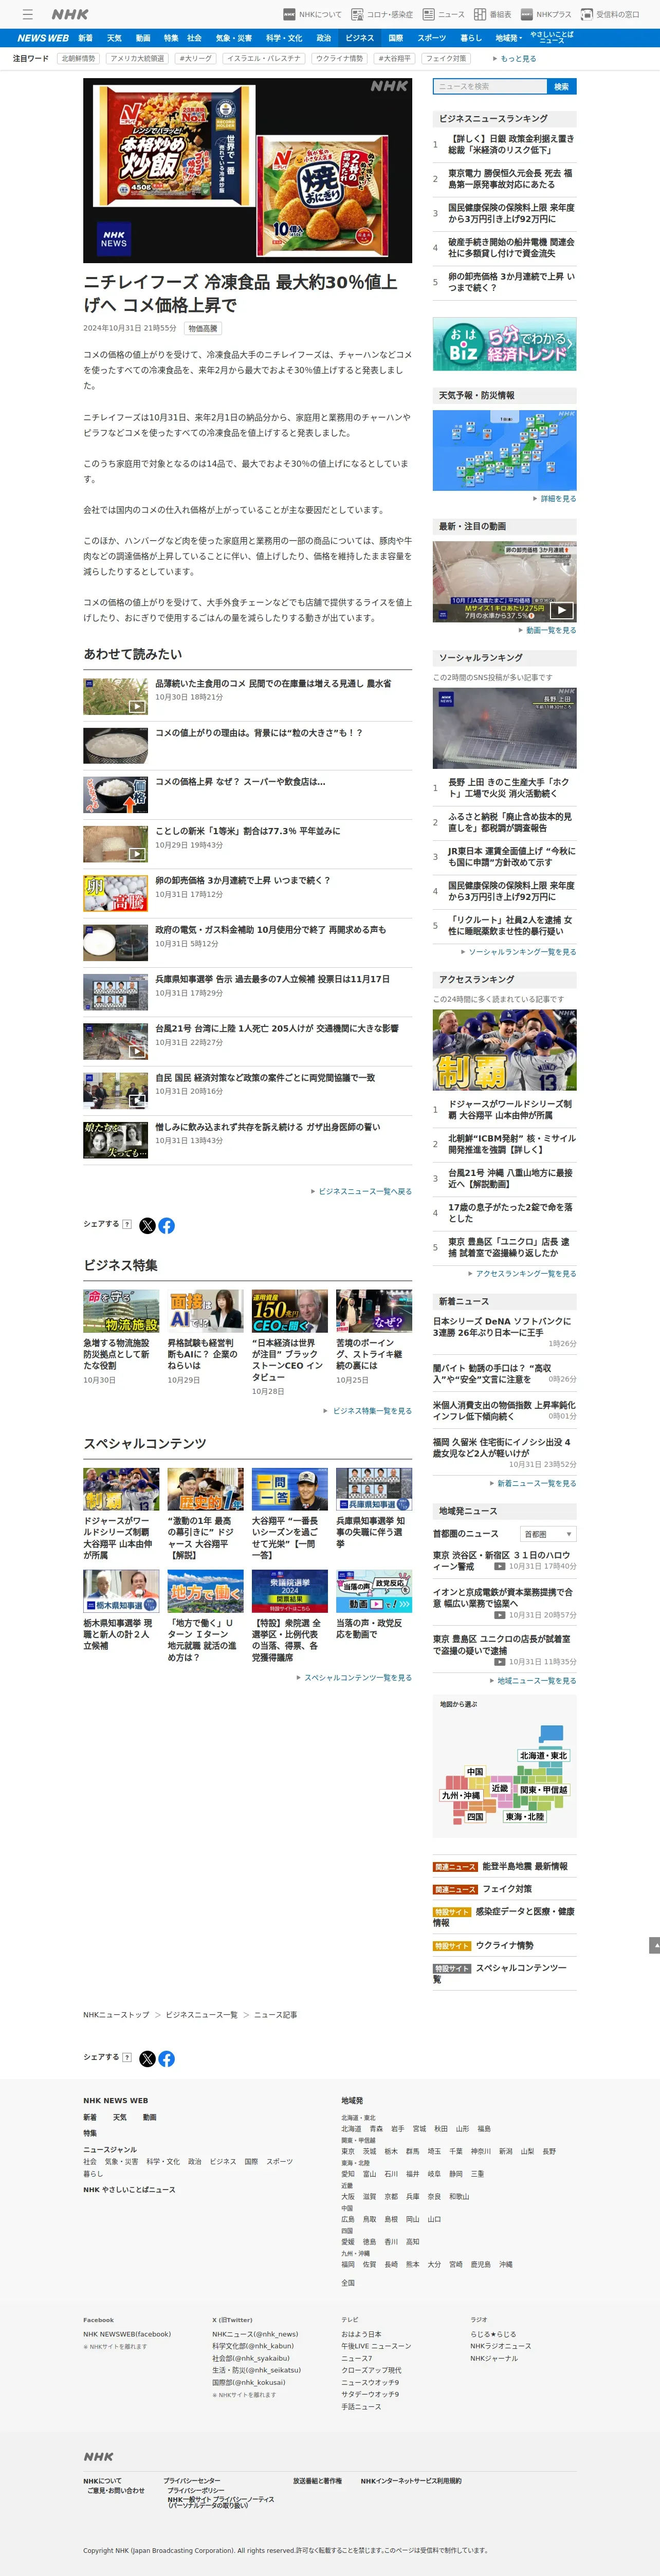The width and height of the screenshot is (660, 2576).
Task: Select 北海道・東北 on region map
Action: pos(543,1756)
